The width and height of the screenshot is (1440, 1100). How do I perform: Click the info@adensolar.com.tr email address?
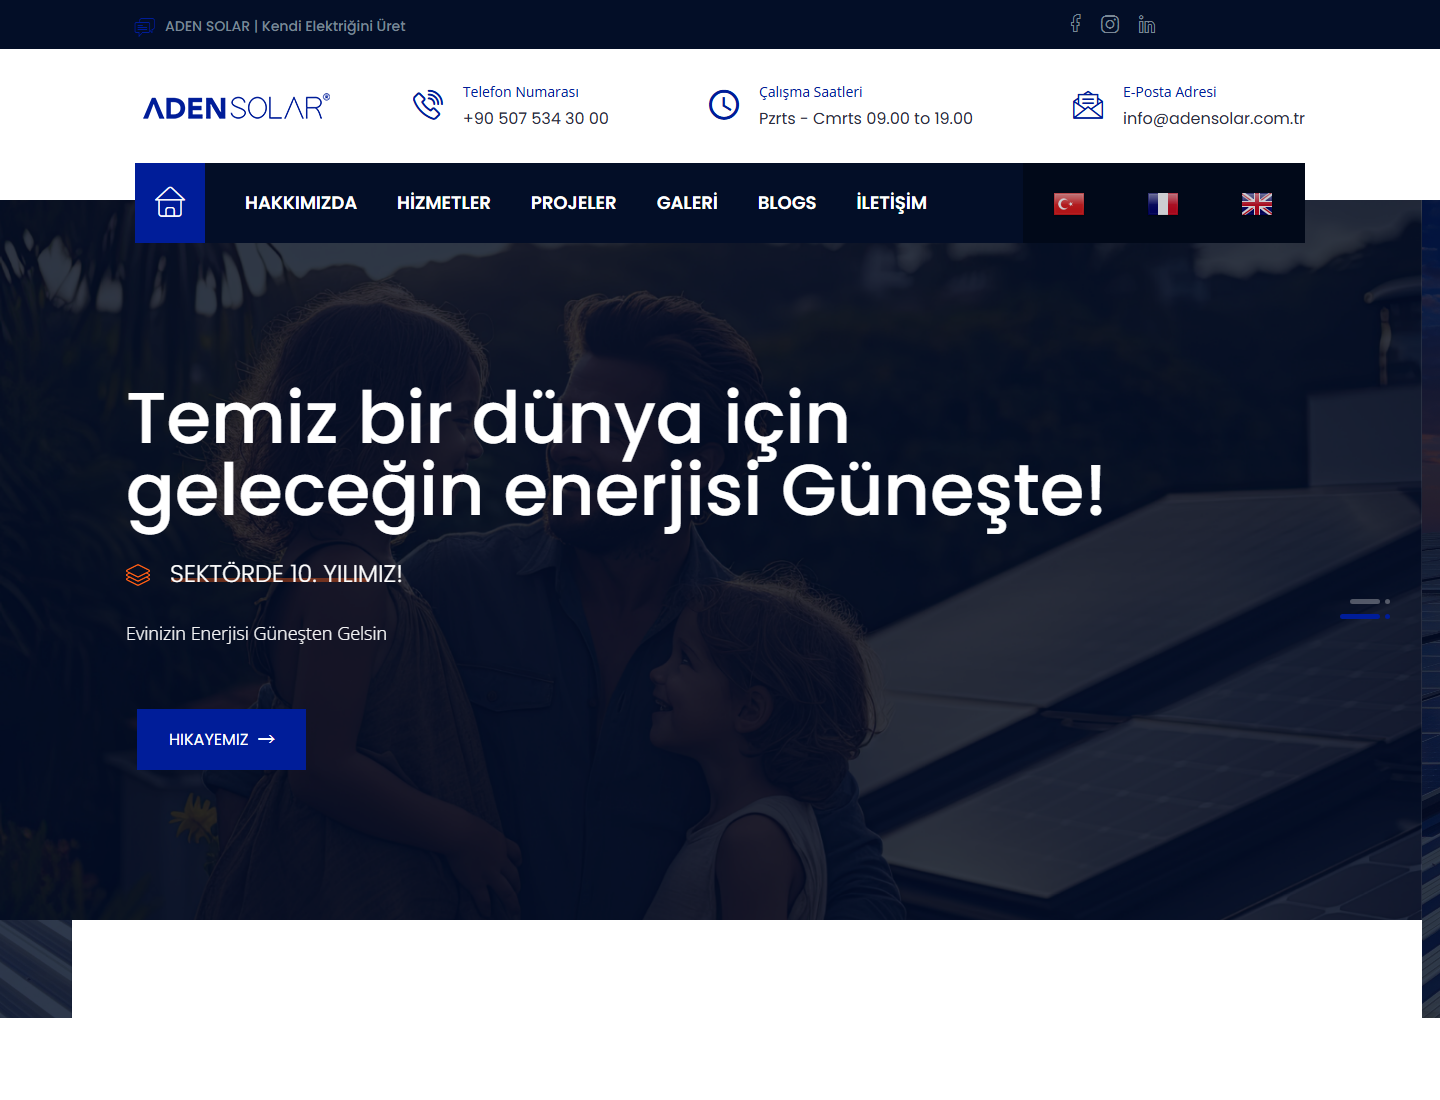pyautogui.click(x=1214, y=118)
